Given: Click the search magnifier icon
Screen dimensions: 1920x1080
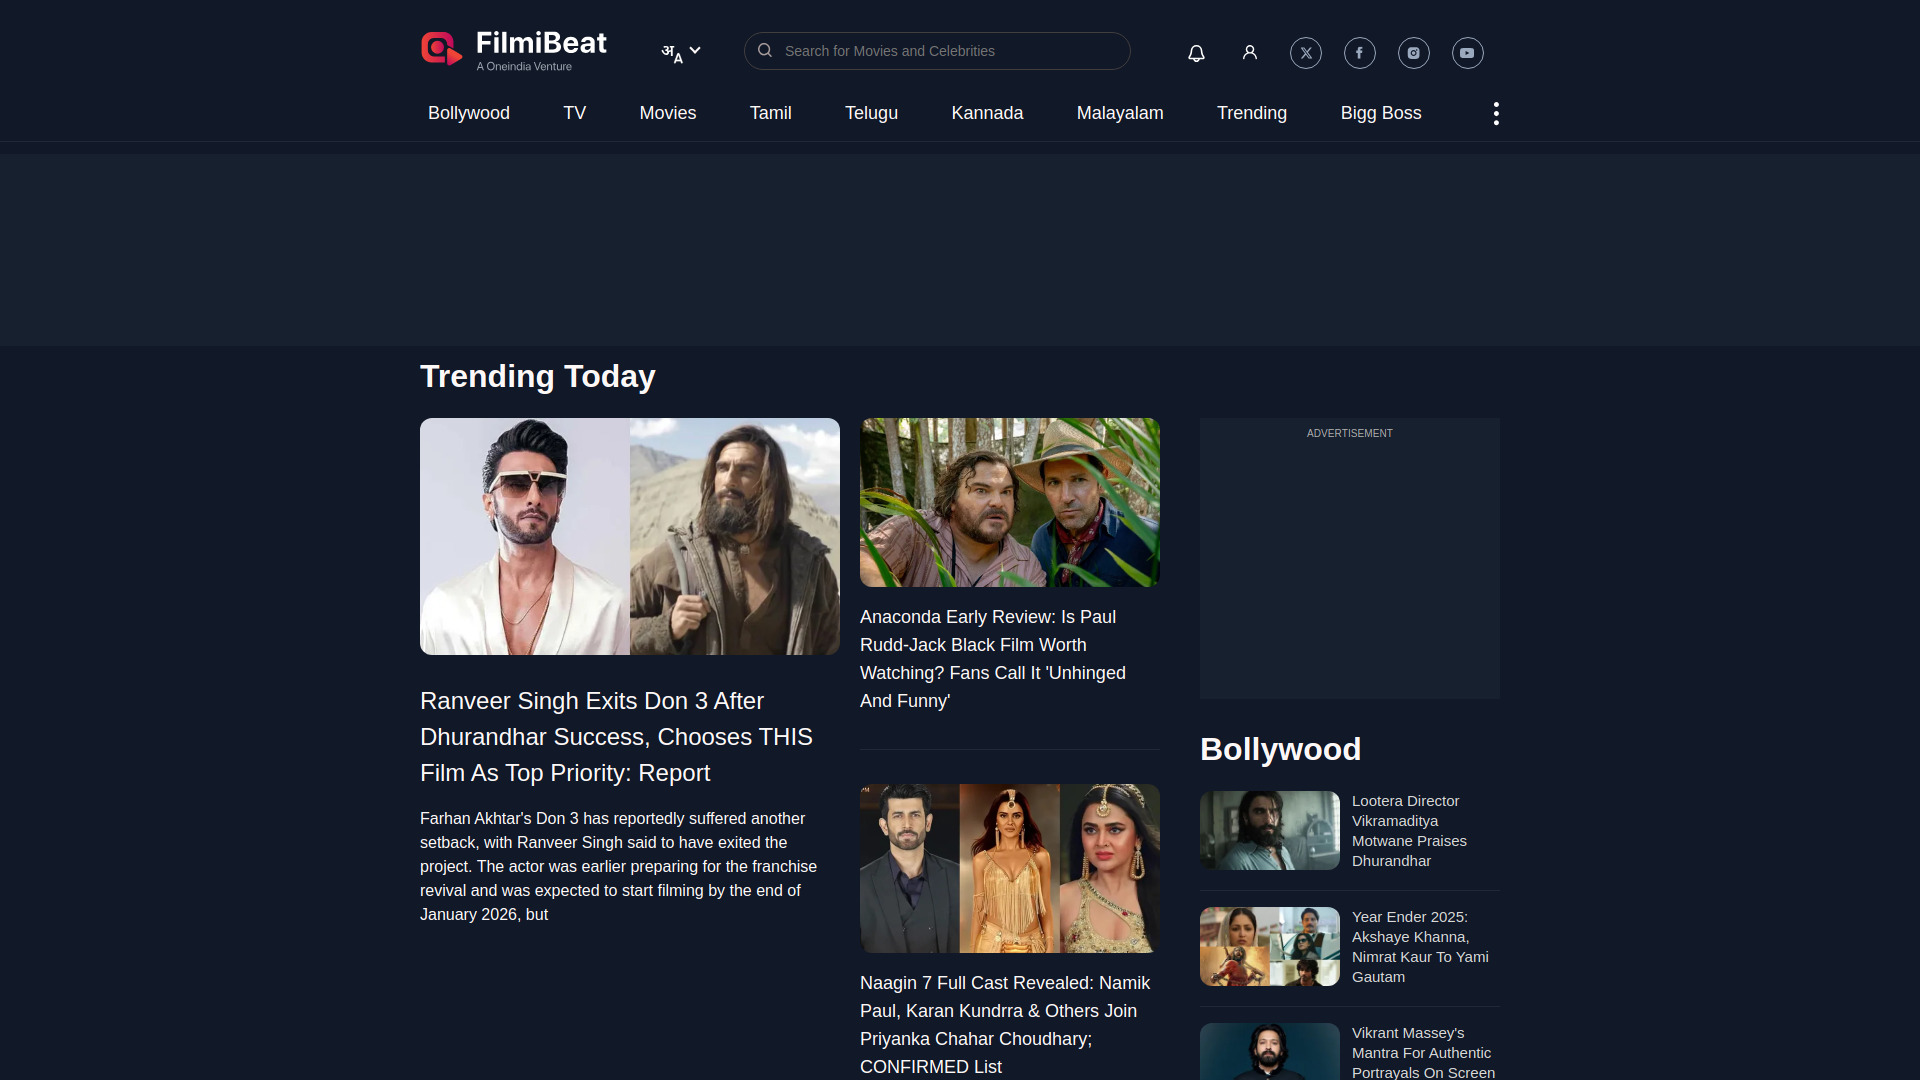Looking at the screenshot, I should [765, 51].
